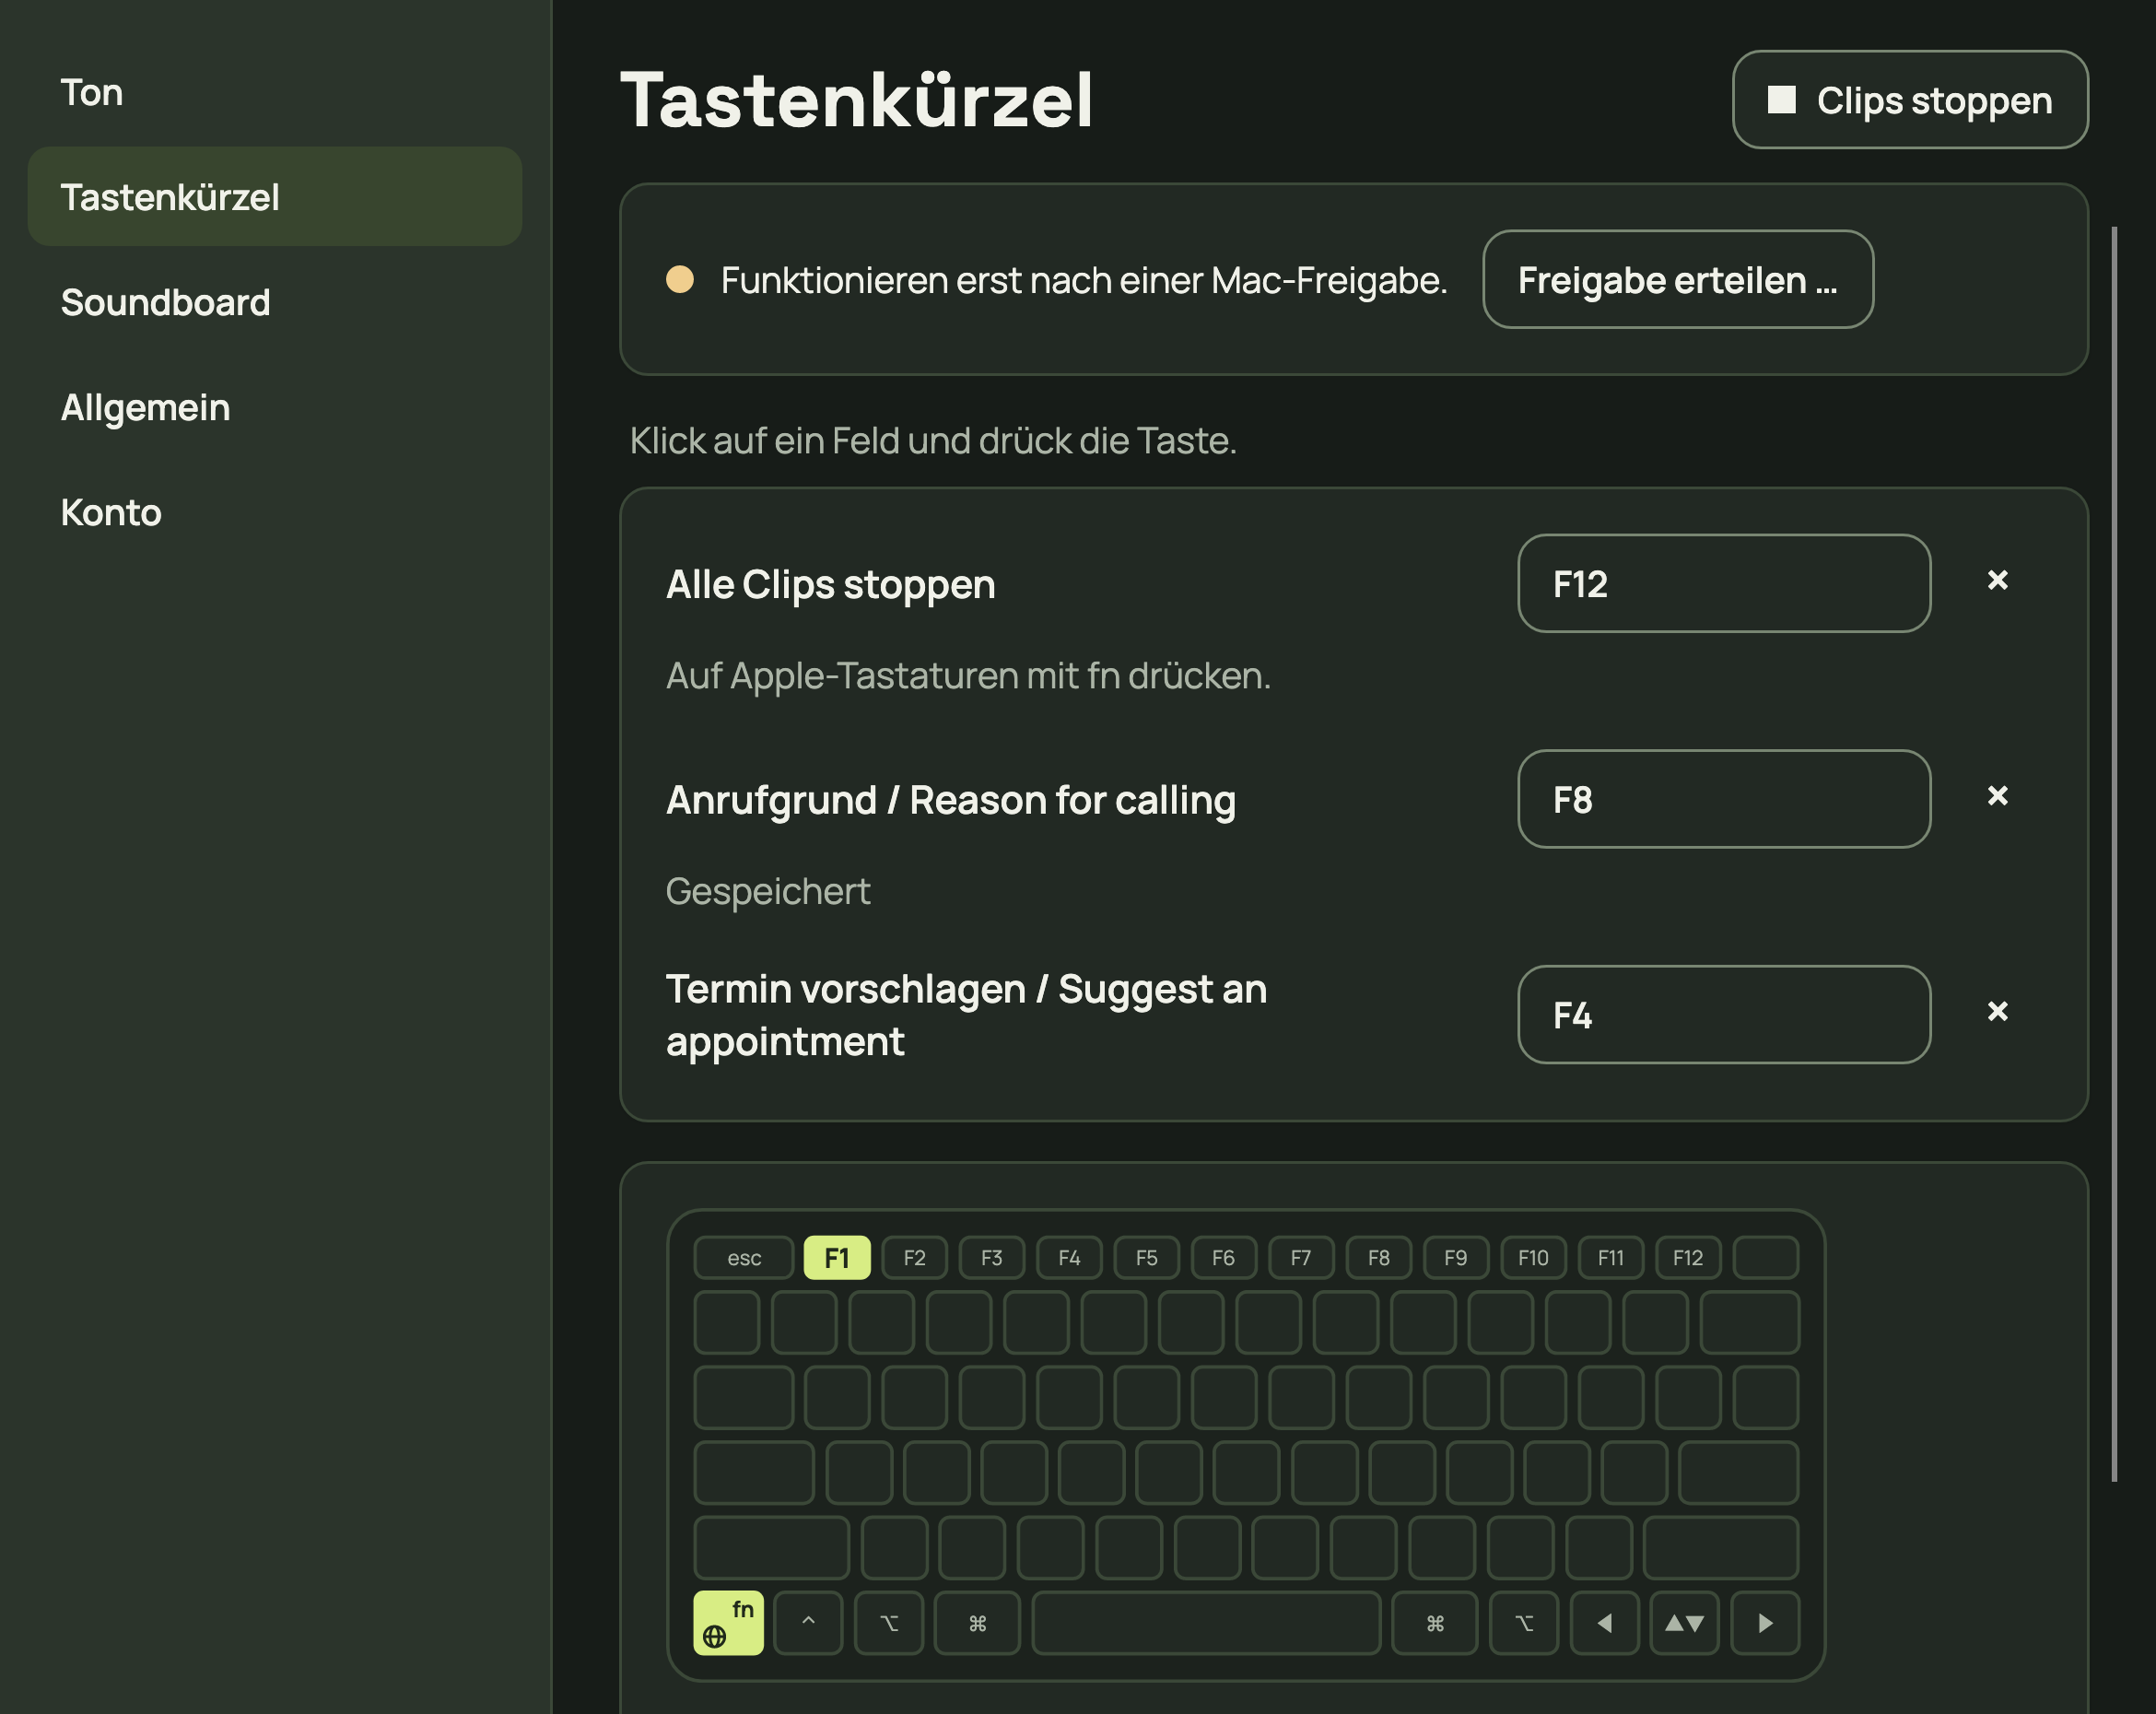
Task: Click the right command key
Action: (1435, 1623)
